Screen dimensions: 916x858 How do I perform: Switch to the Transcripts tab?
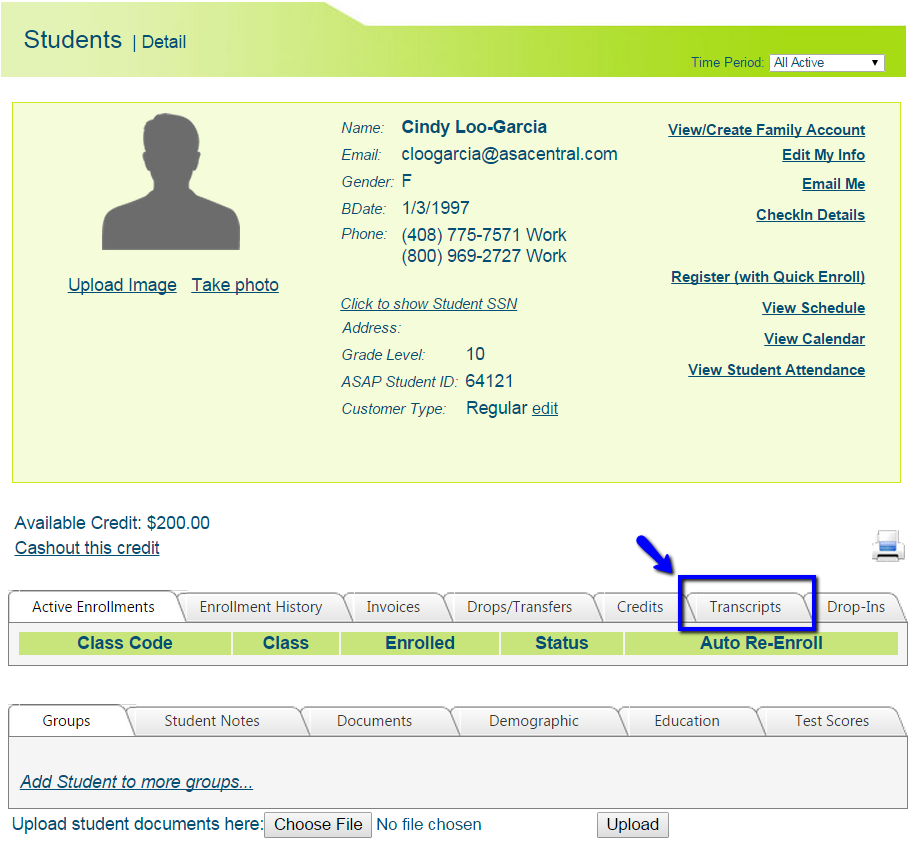tap(745, 607)
